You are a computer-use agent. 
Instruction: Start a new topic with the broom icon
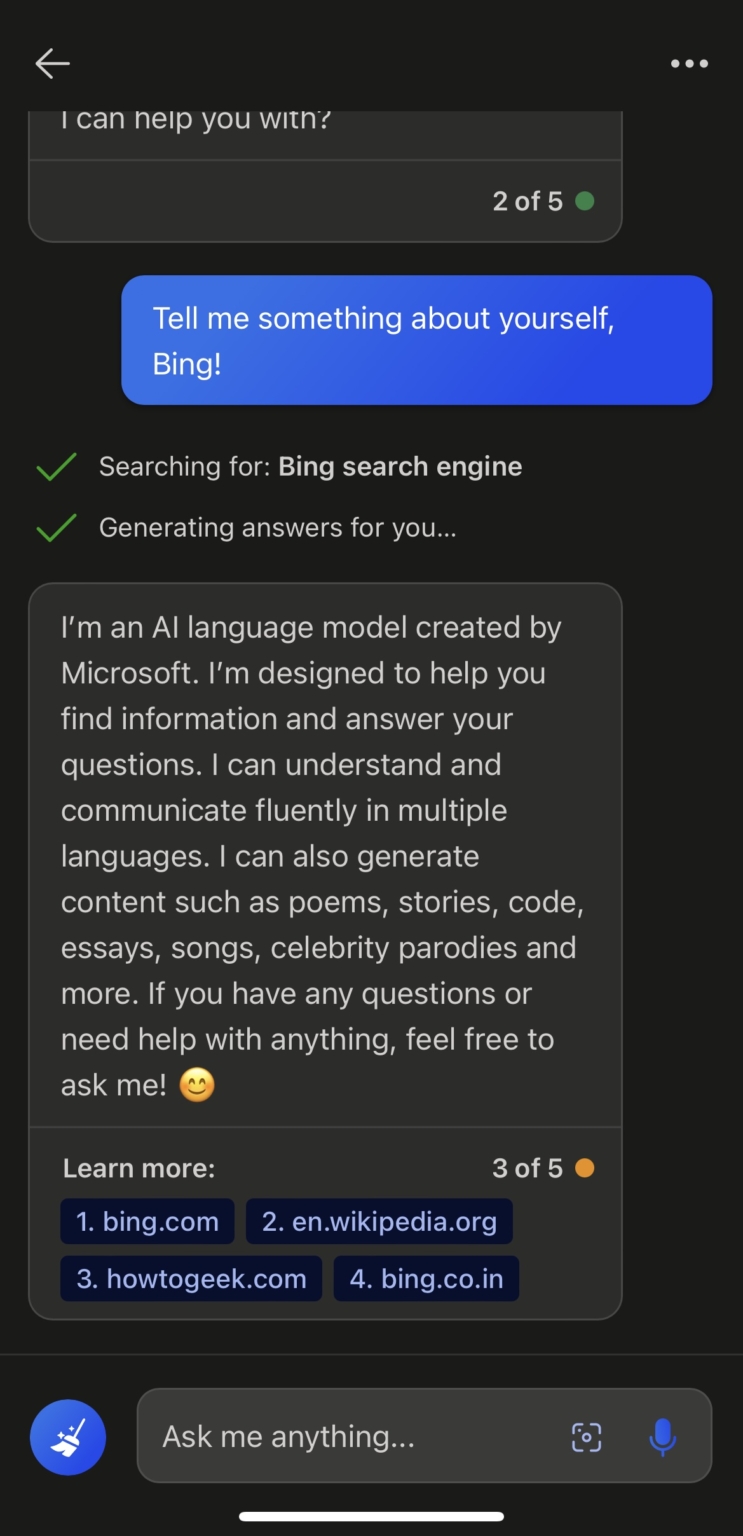pos(67,1436)
